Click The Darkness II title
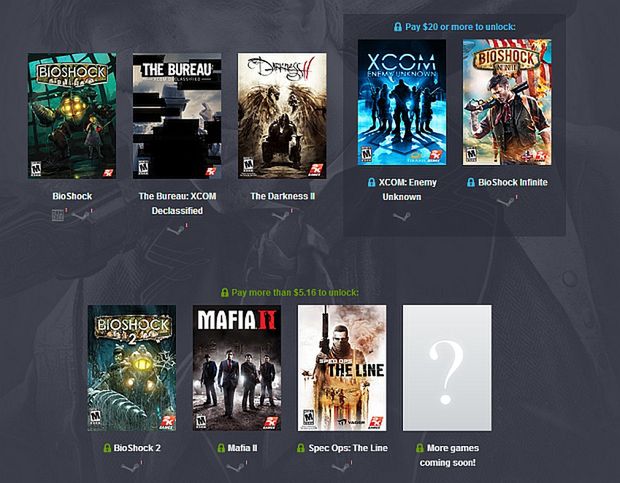 point(282,196)
